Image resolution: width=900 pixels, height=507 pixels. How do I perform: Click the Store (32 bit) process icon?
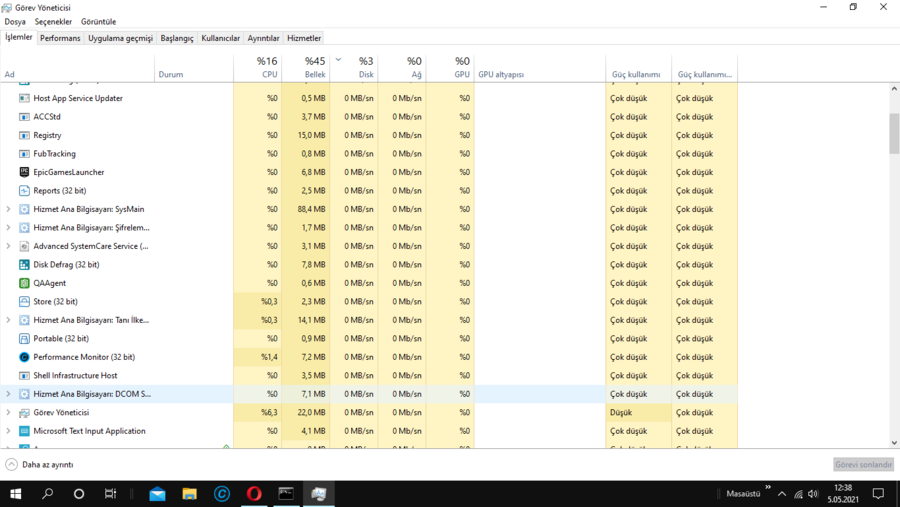pos(24,302)
